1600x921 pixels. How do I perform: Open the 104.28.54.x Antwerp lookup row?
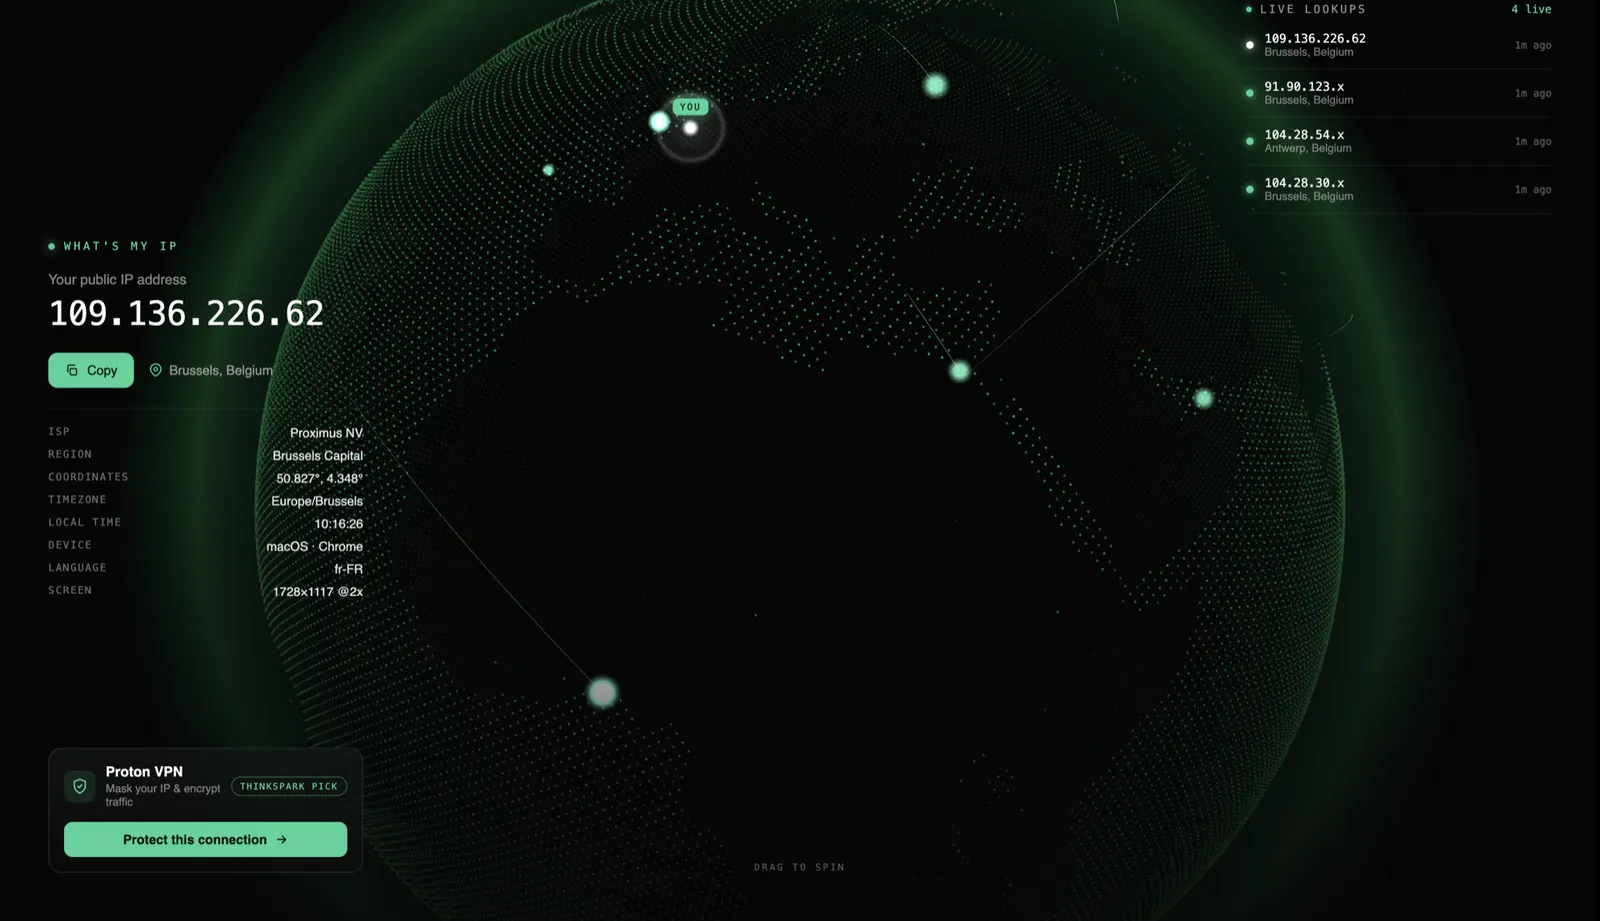pos(1400,141)
